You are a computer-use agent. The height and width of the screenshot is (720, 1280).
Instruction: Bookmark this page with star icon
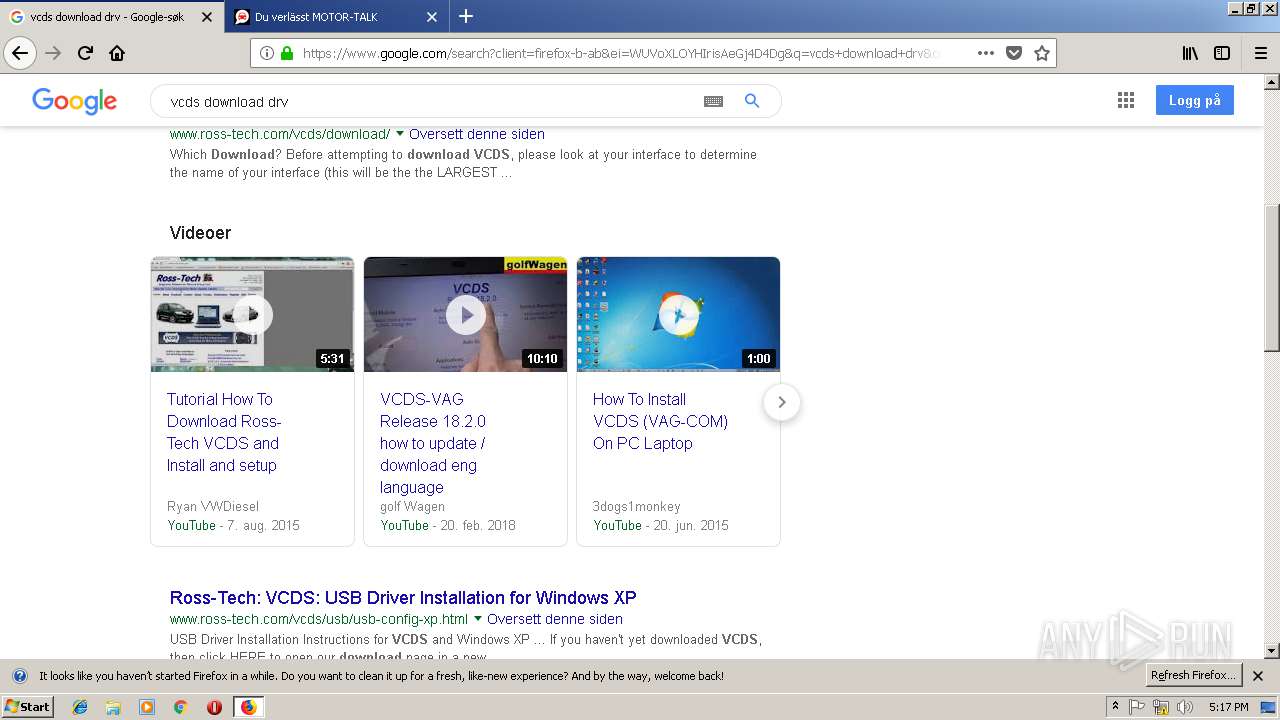[1042, 53]
